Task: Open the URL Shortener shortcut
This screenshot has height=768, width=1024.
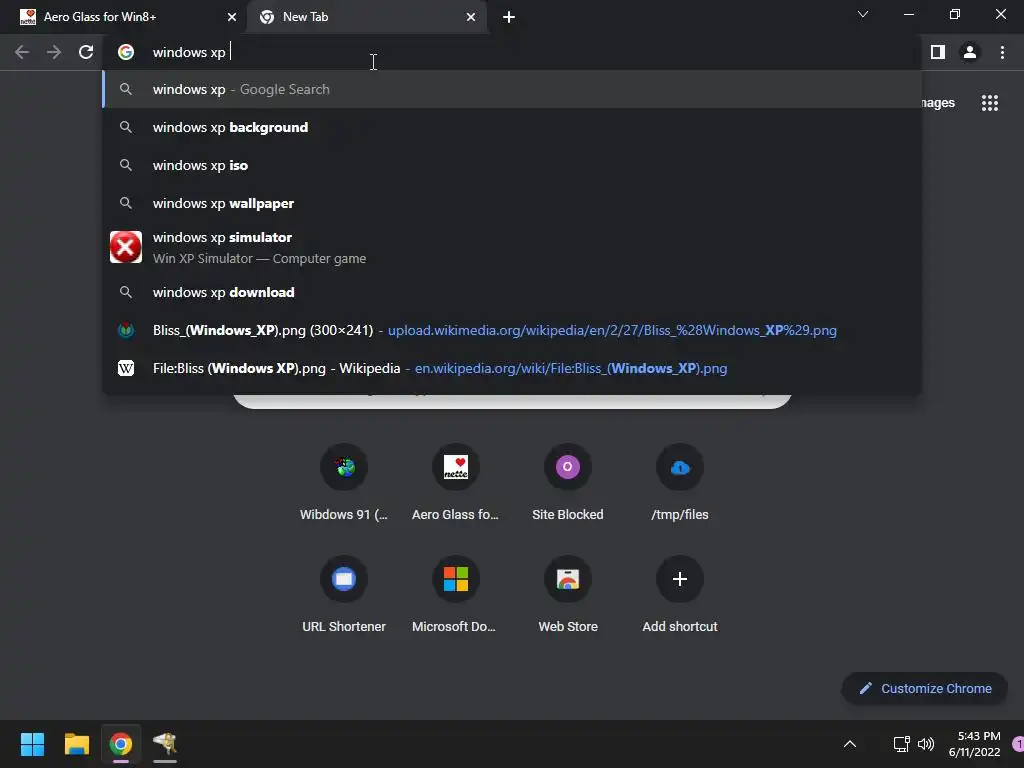Action: pyautogui.click(x=344, y=594)
